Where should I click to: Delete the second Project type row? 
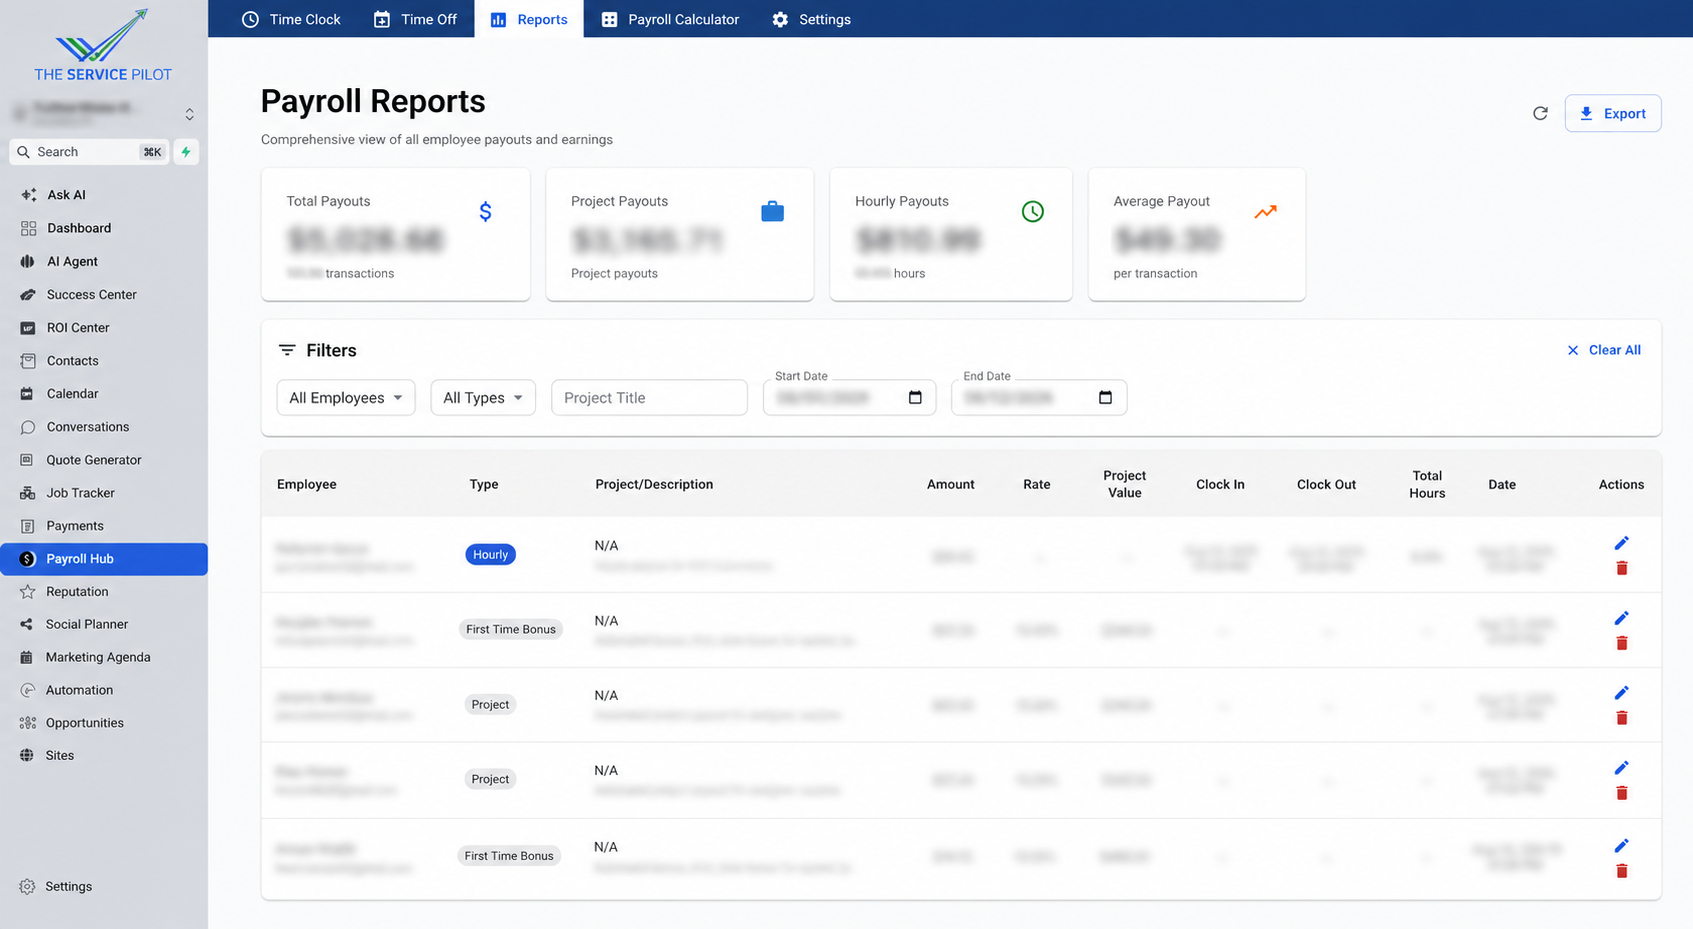[x=1621, y=793]
